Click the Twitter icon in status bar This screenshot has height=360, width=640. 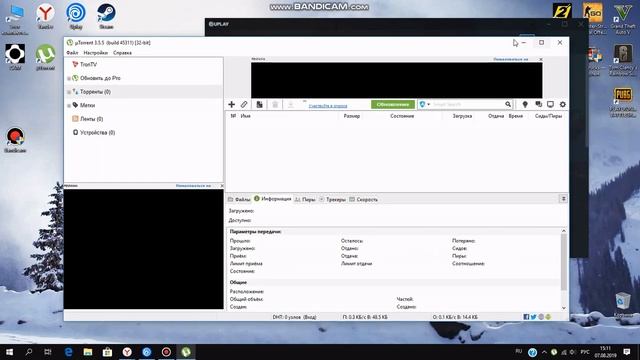[x=533, y=317]
